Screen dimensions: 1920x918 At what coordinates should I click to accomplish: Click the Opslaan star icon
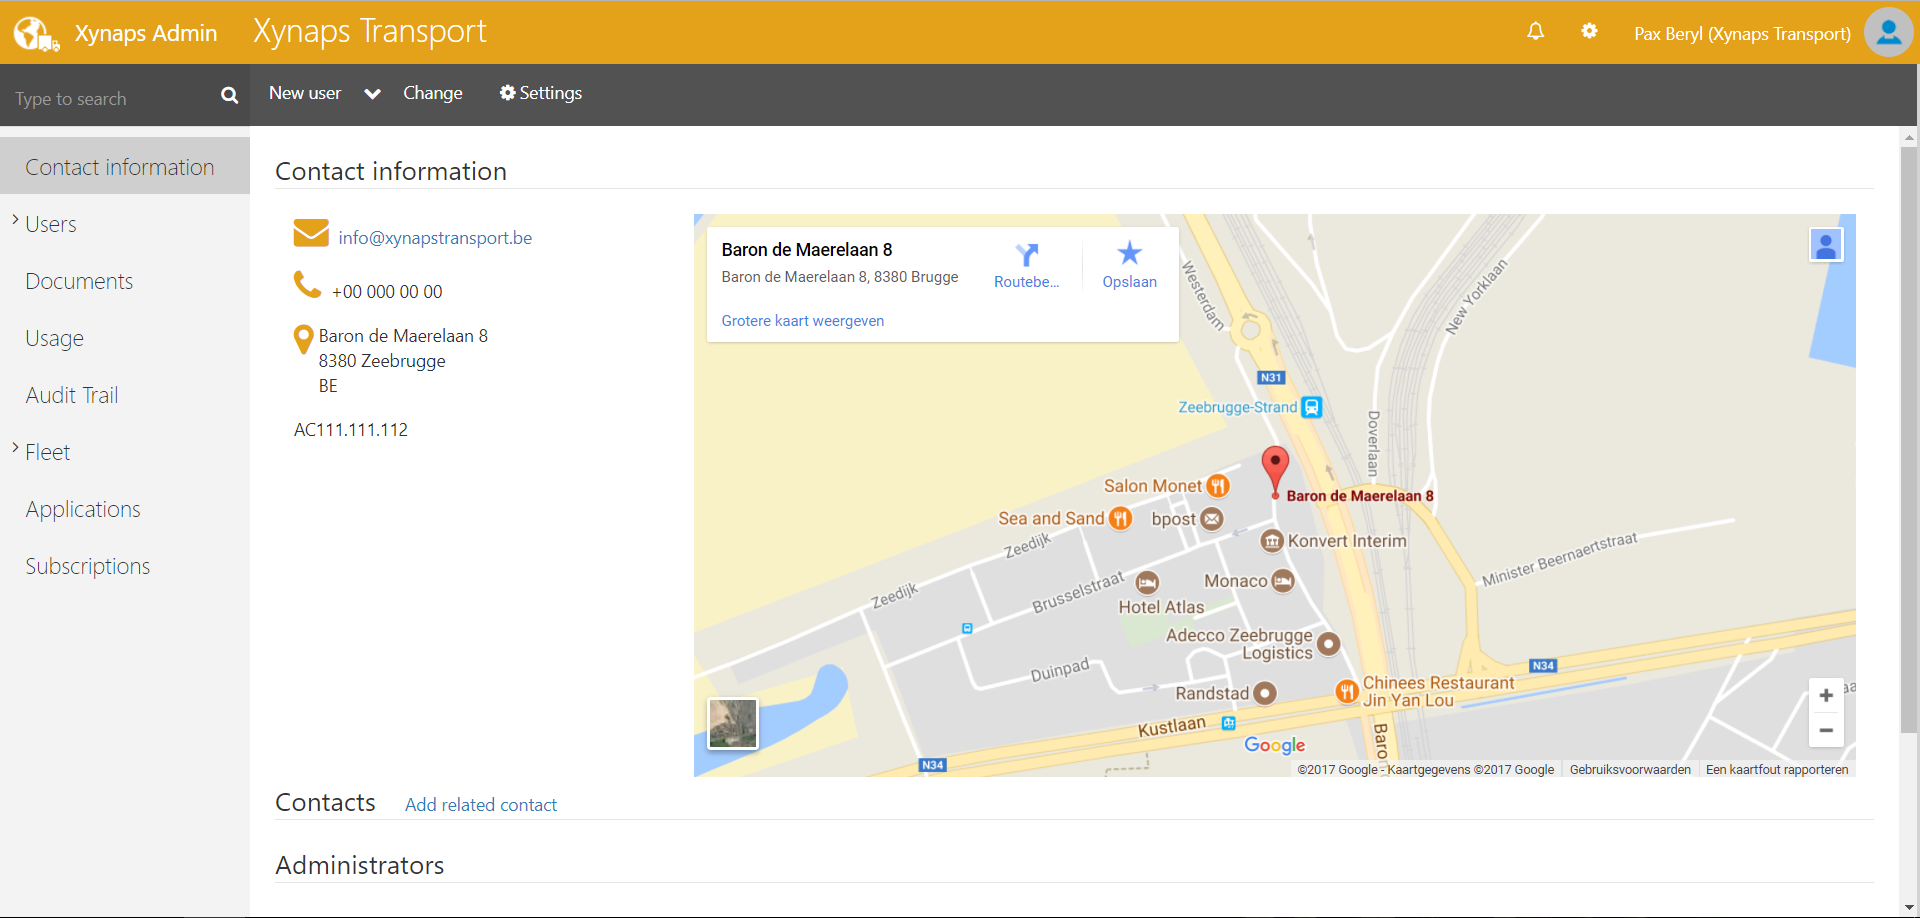tap(1129, 253)
